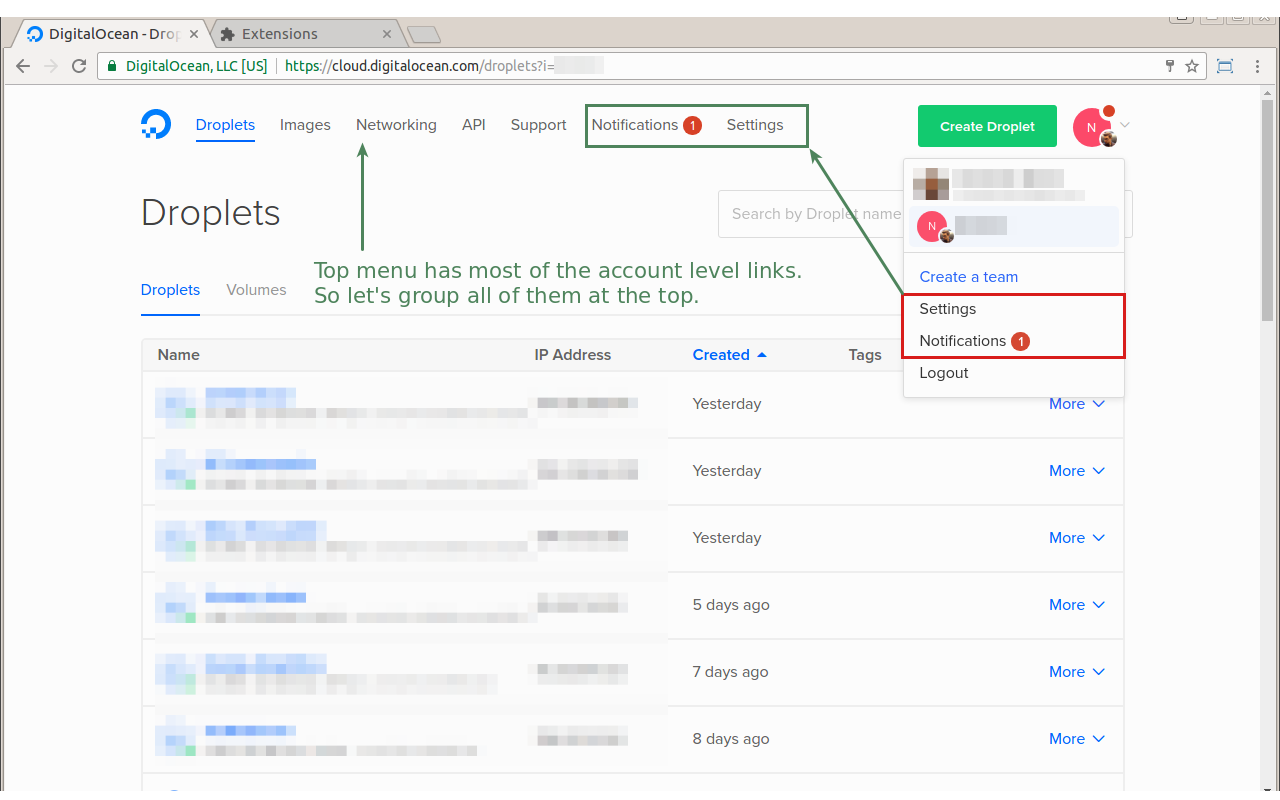This screenshot has width=1280, height=800.
Task: Click the tab overview icon beside Chrome menu
Action: pyautogui.click(x=1224, y=66)
